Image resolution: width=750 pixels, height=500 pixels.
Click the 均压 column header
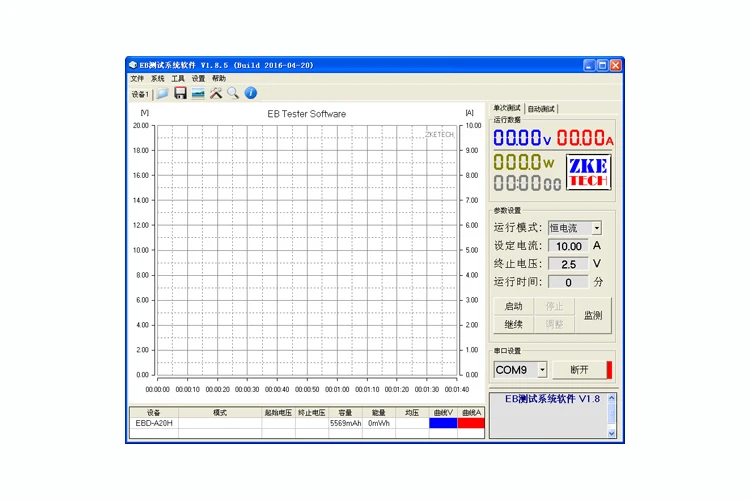pyautogui.click(x=412, y=412)
